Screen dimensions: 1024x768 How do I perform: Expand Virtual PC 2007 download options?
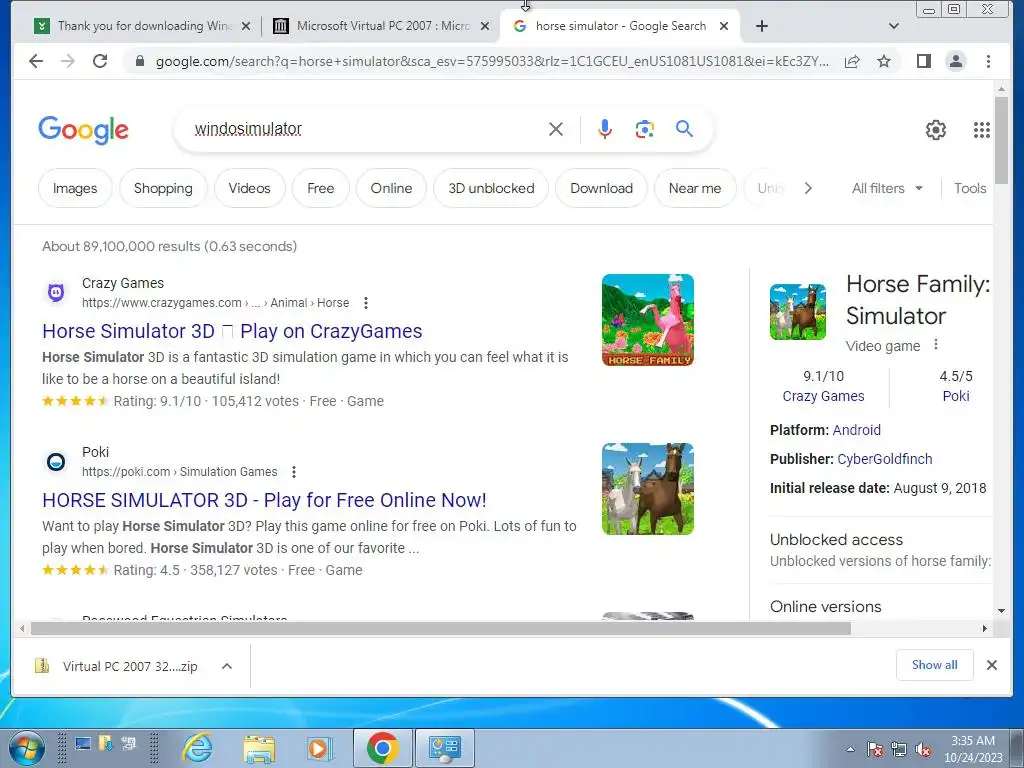[227, 666]
